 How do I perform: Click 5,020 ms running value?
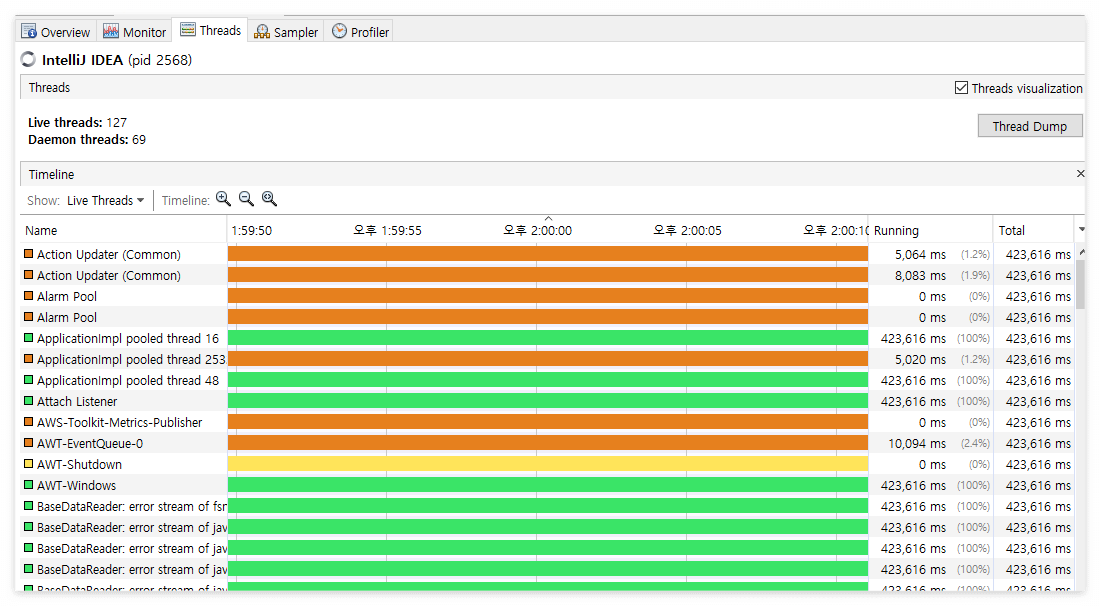pyautogui.click(x=920, y=359)
